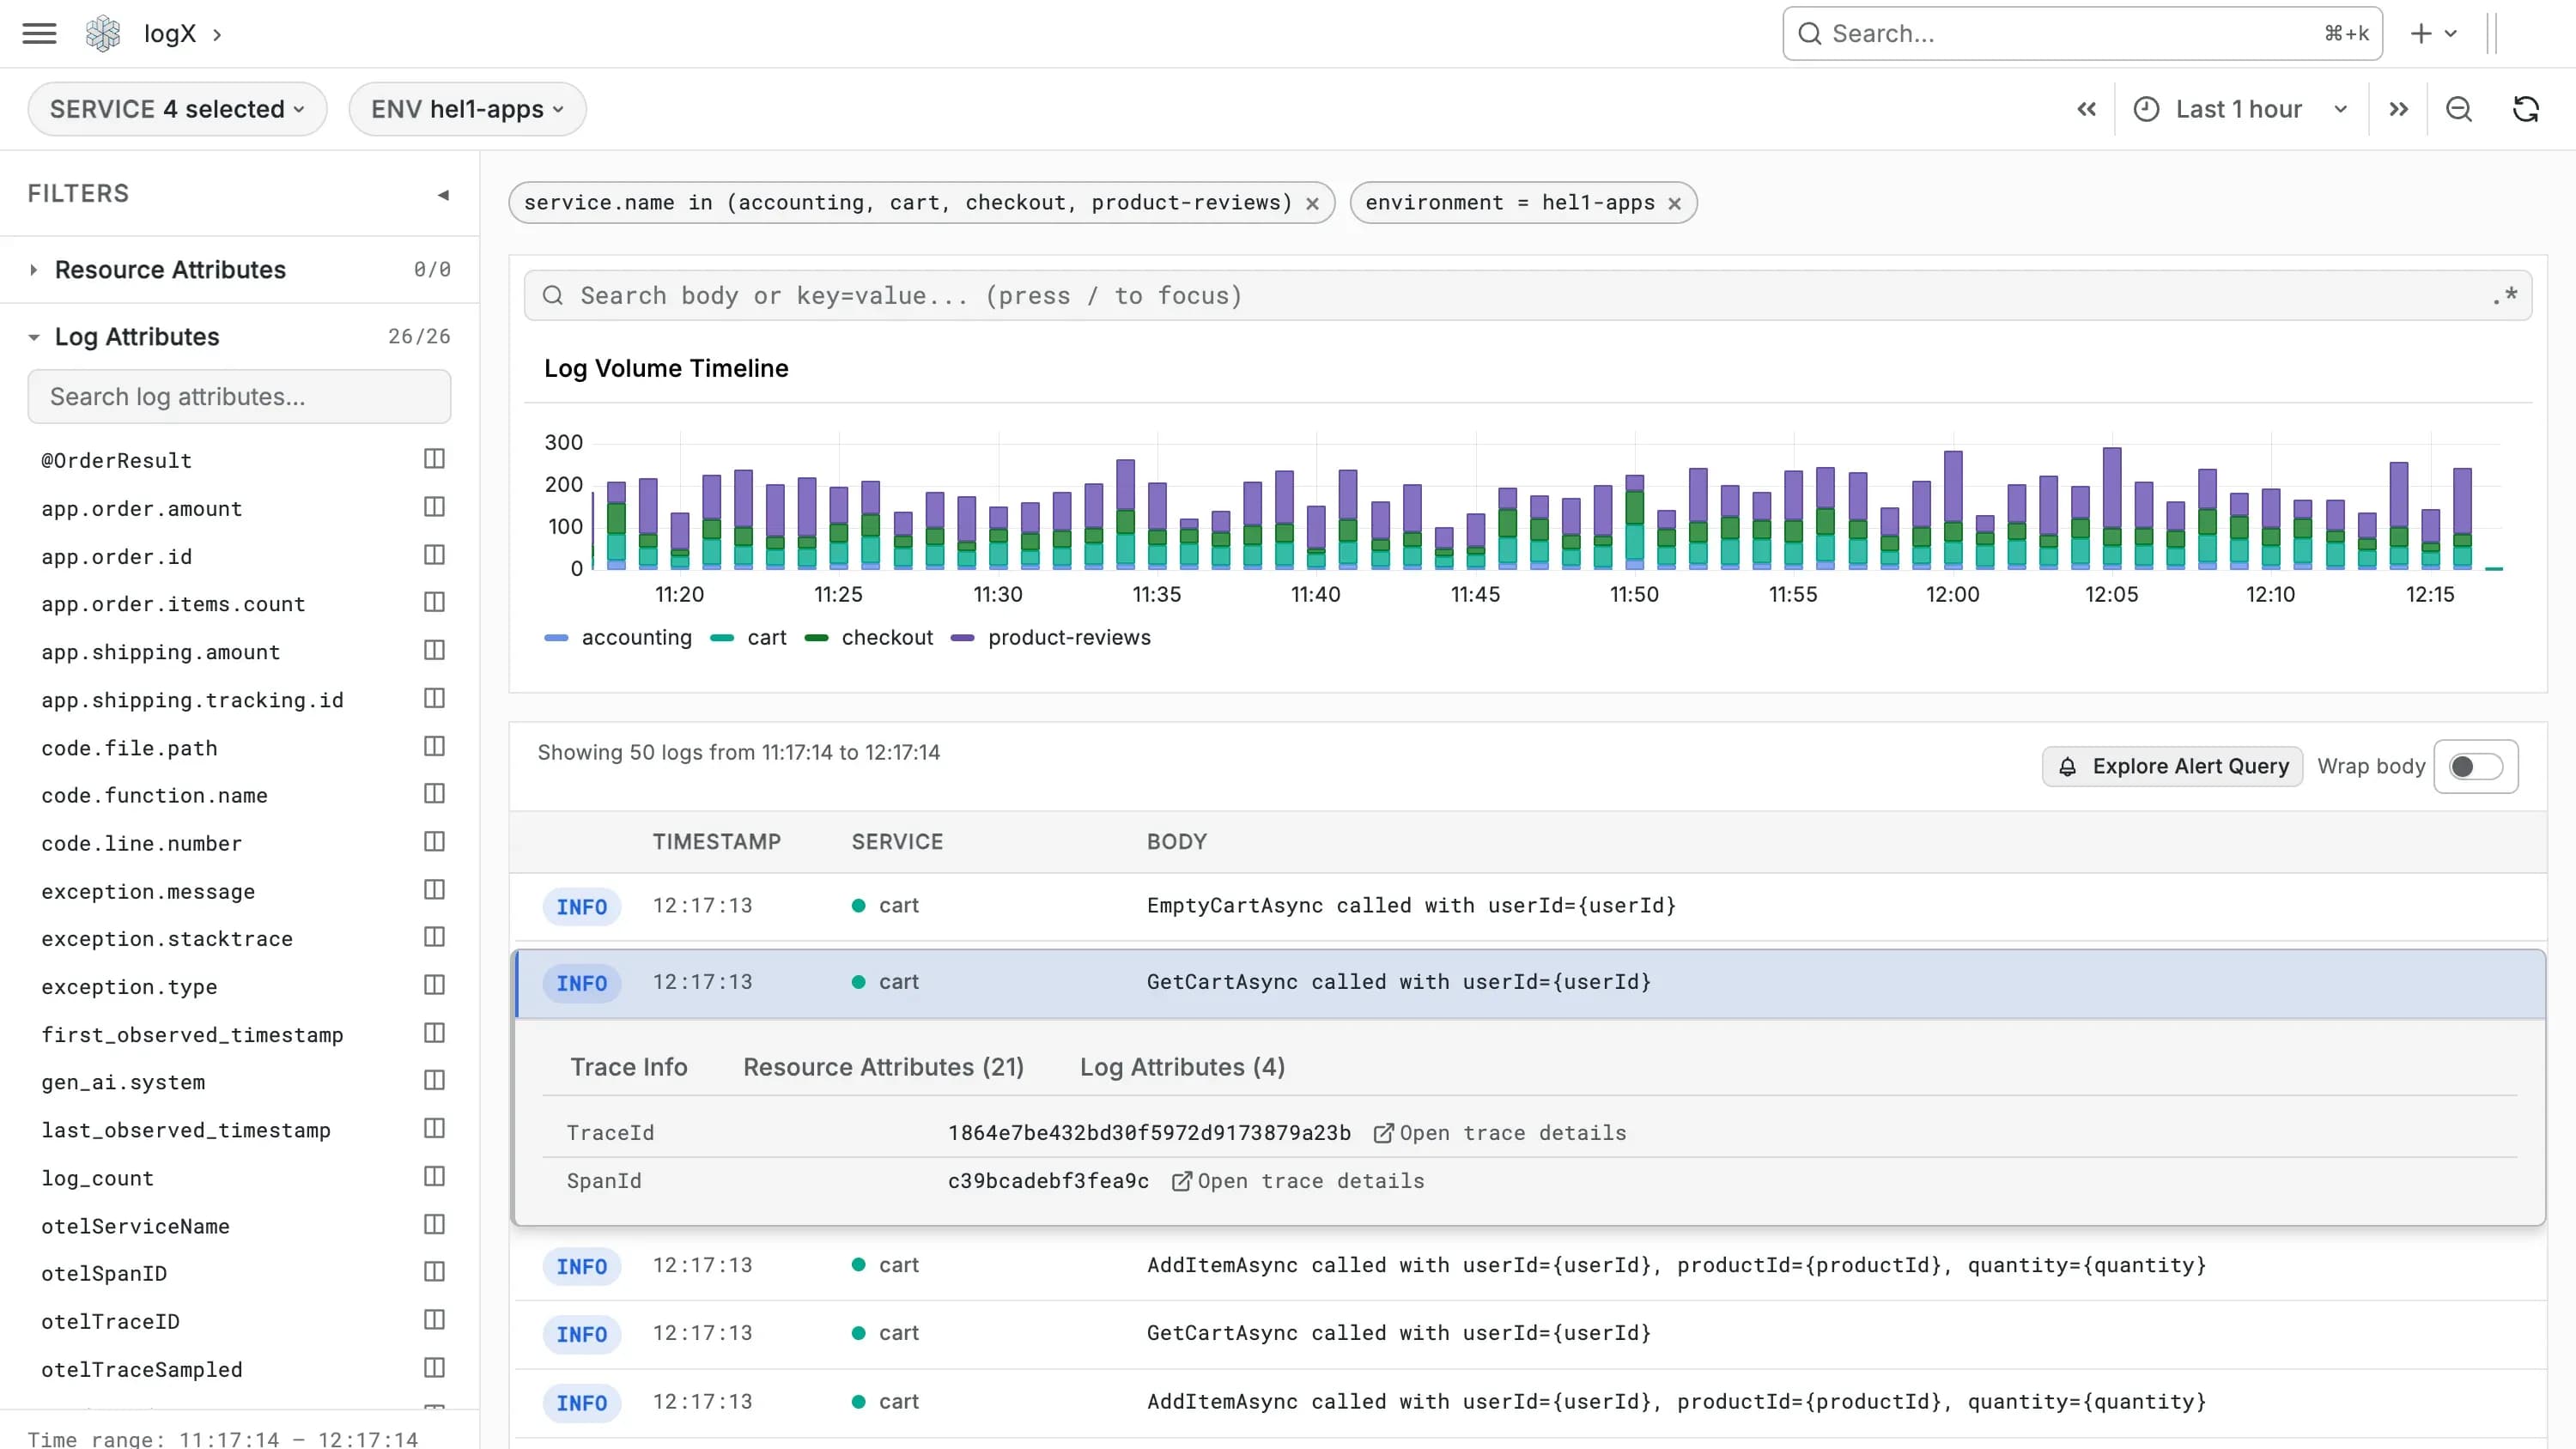
Task: Toggle regex search mode icon
Action: tap(2505, 295)
